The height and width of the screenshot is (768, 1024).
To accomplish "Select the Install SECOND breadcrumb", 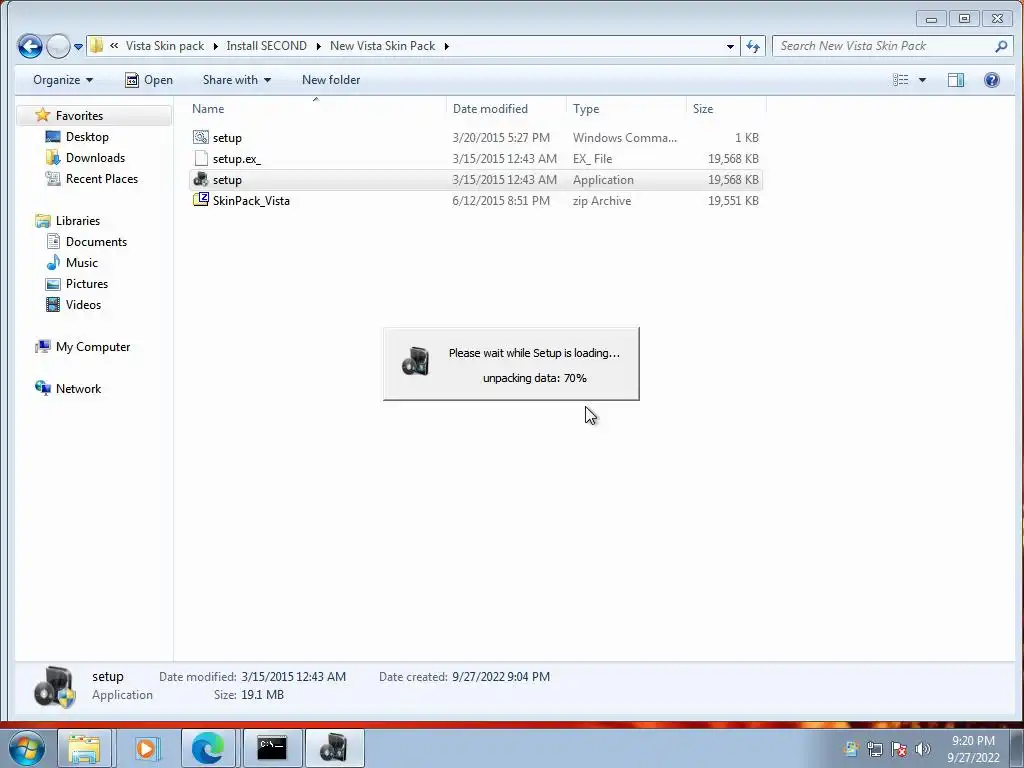I will click(x=266, y=46).
